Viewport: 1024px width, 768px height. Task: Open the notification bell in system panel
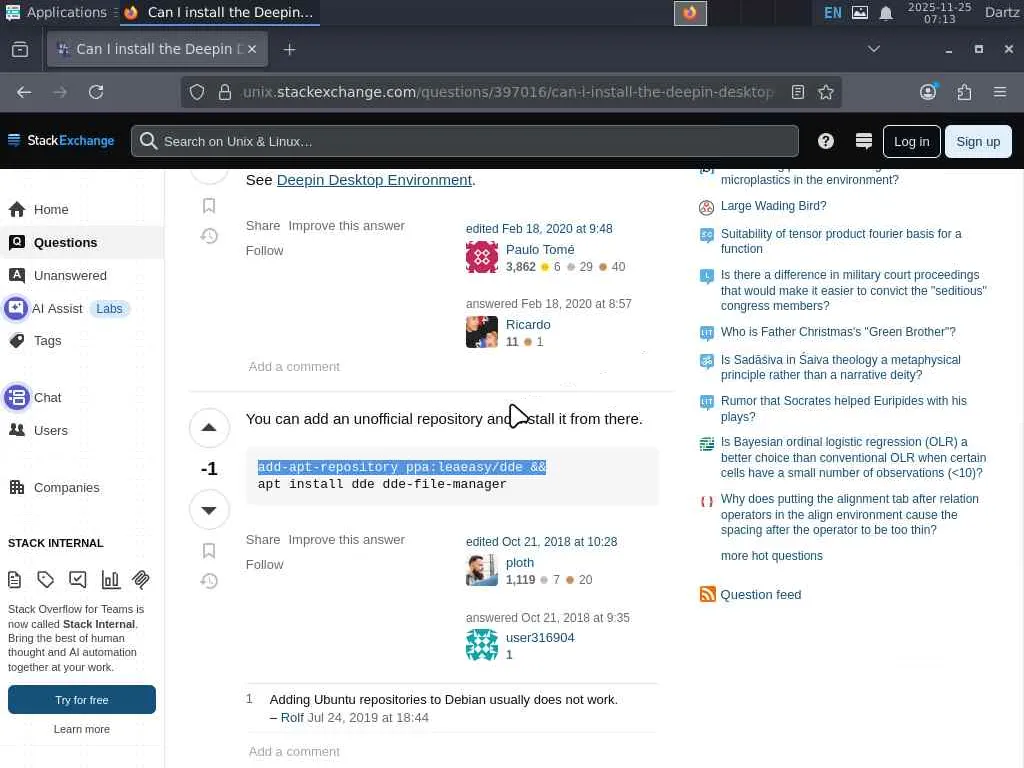[x=886, y=13]
